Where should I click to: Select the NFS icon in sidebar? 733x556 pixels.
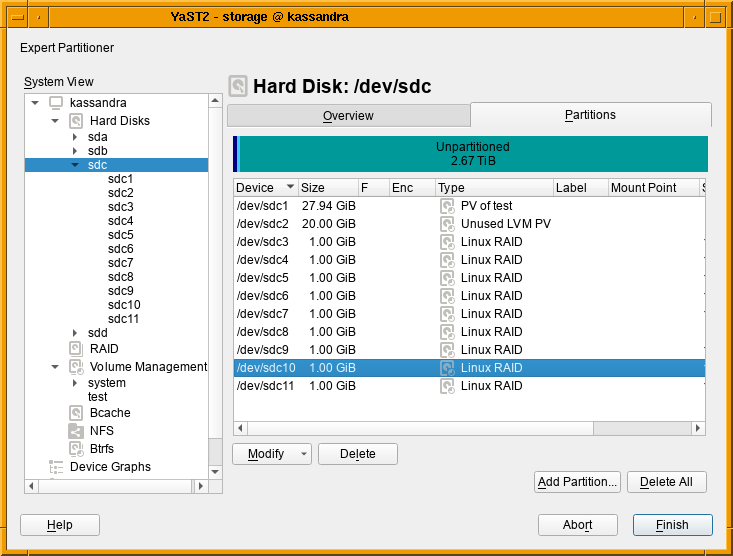[76, 431]
